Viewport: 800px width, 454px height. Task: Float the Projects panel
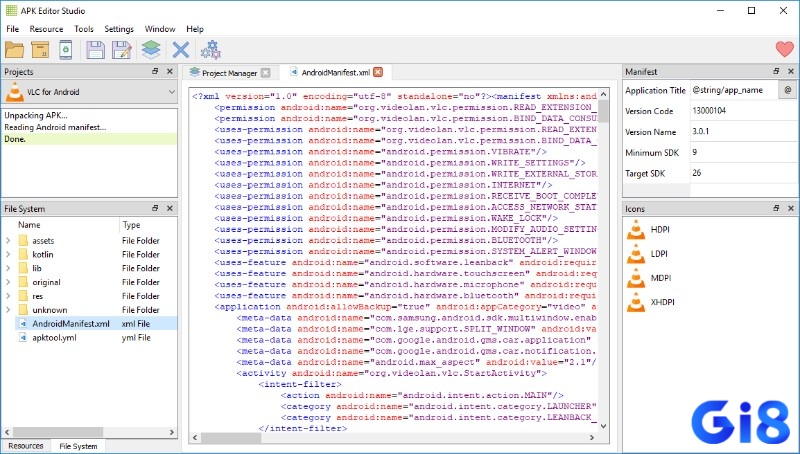tap(155, 71)
